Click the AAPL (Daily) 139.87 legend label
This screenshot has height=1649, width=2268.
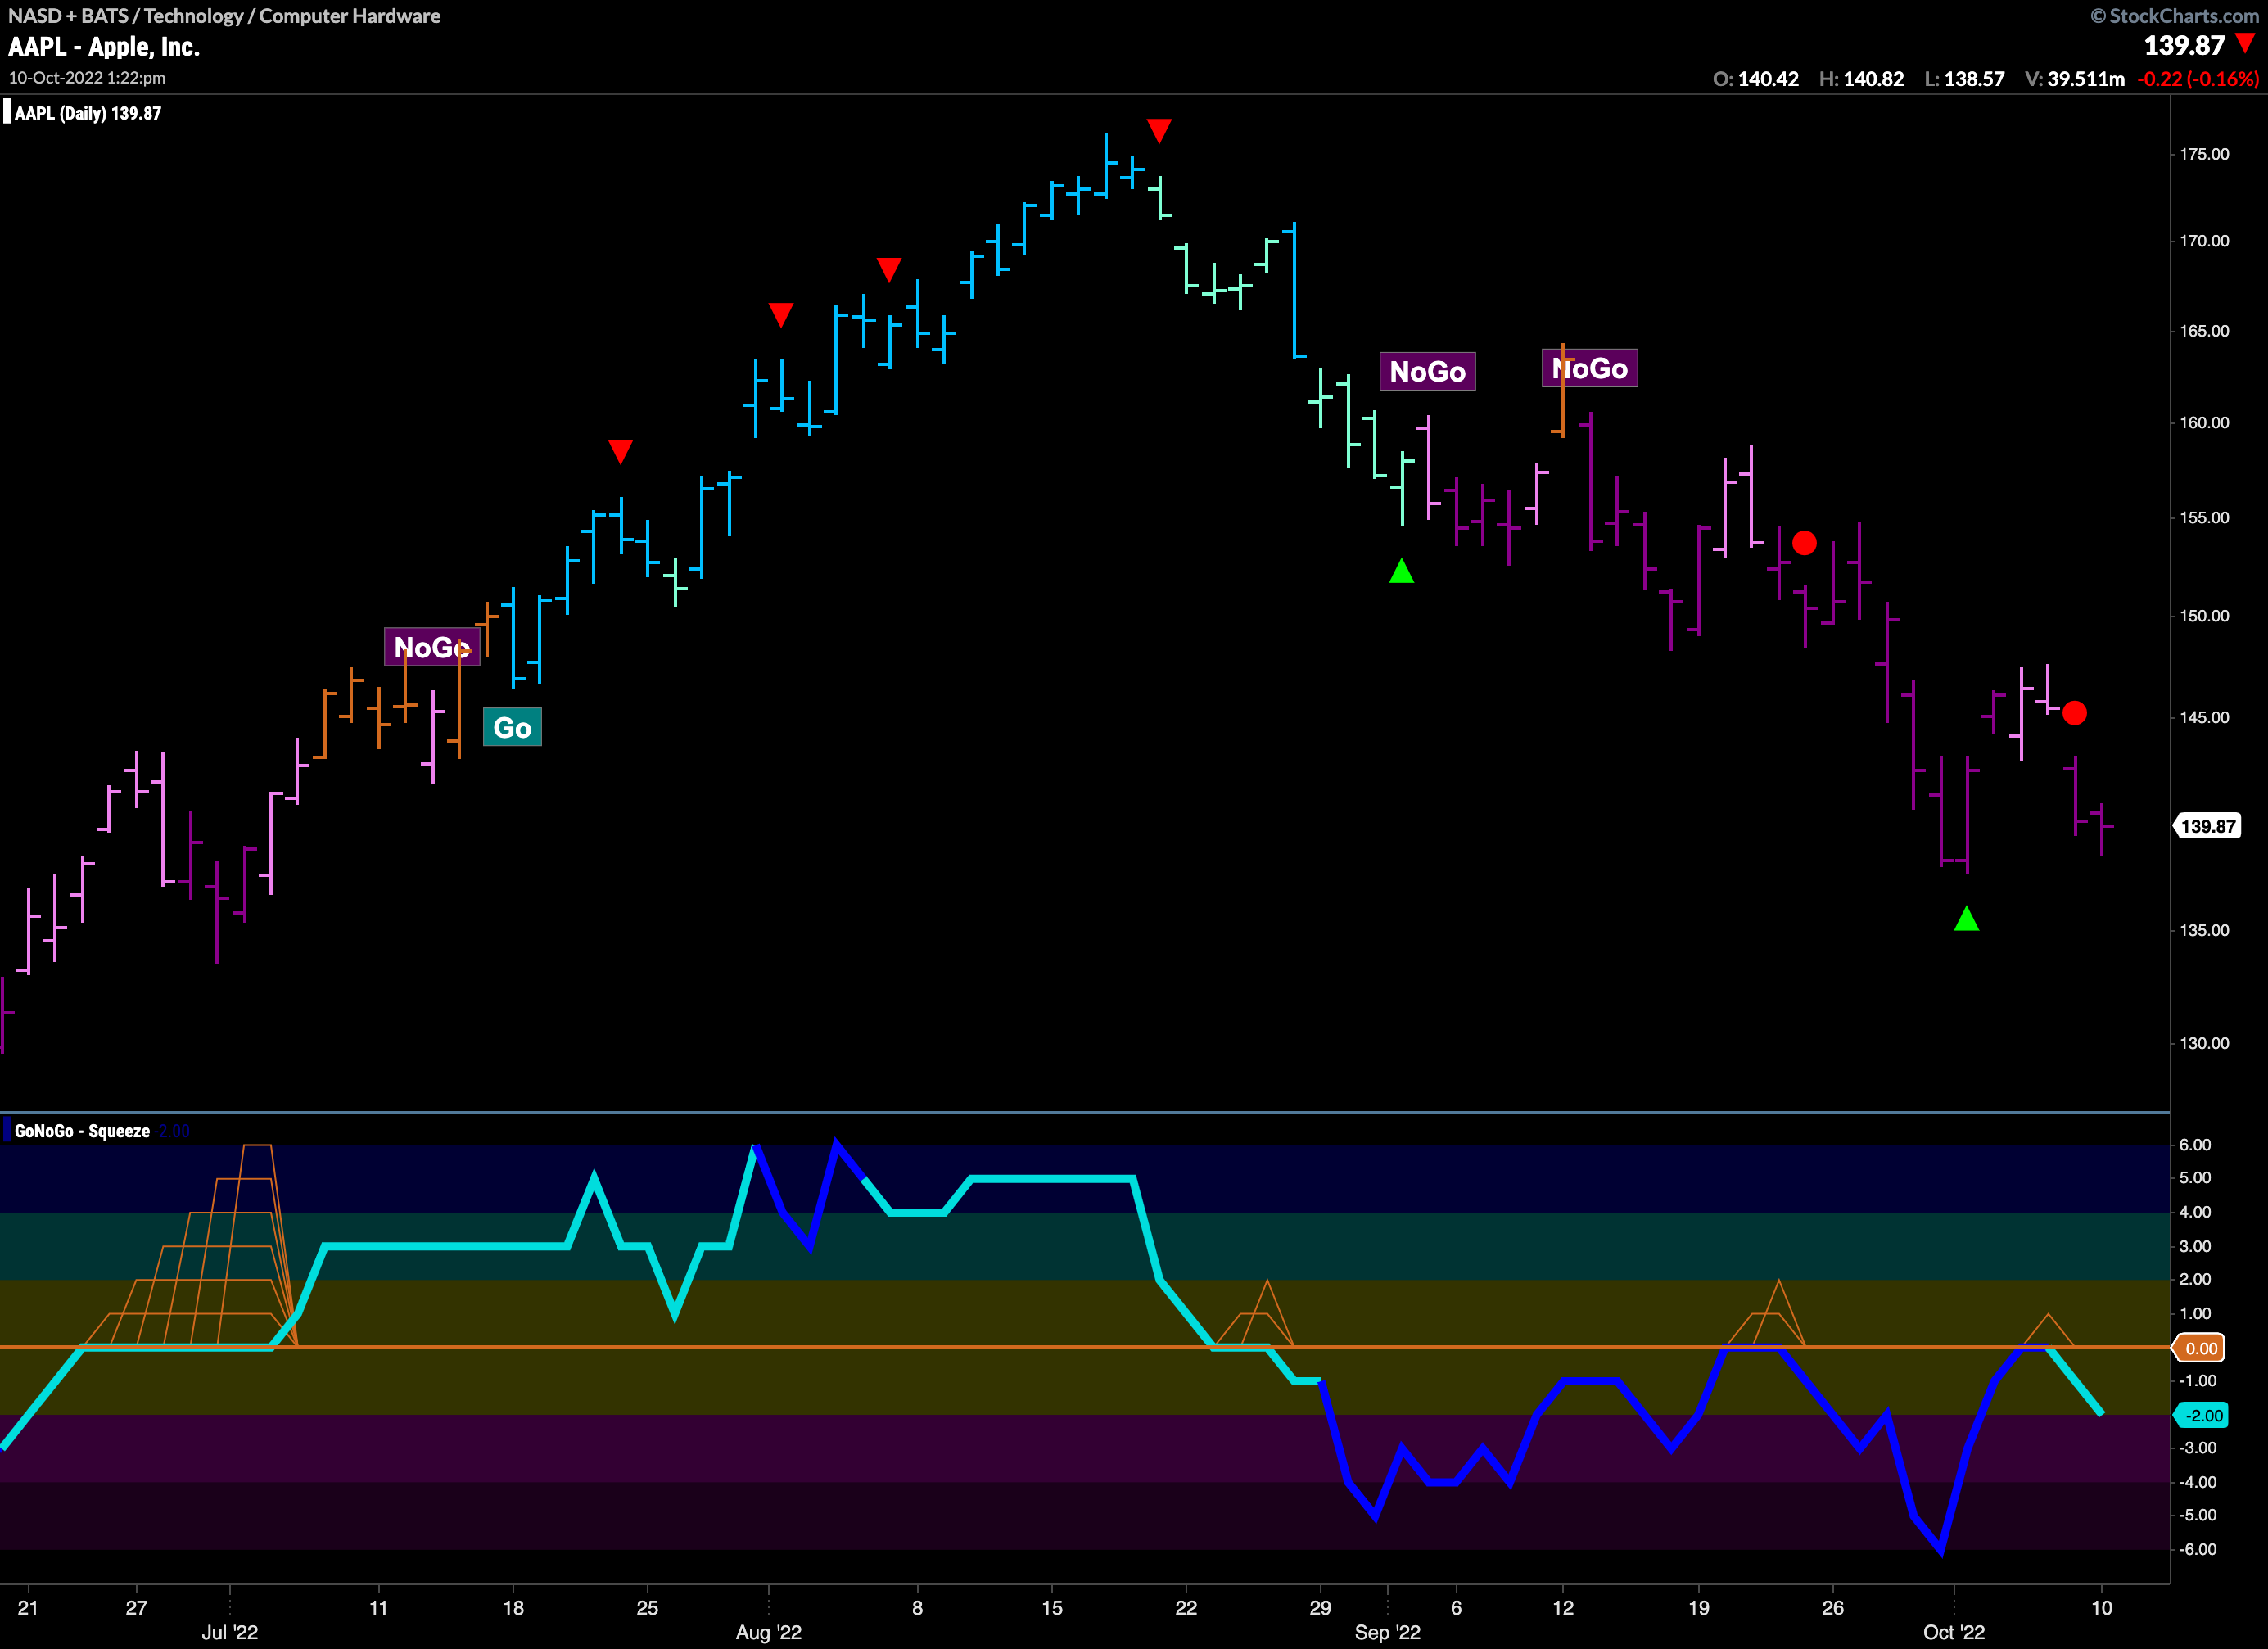coord(87,113)
